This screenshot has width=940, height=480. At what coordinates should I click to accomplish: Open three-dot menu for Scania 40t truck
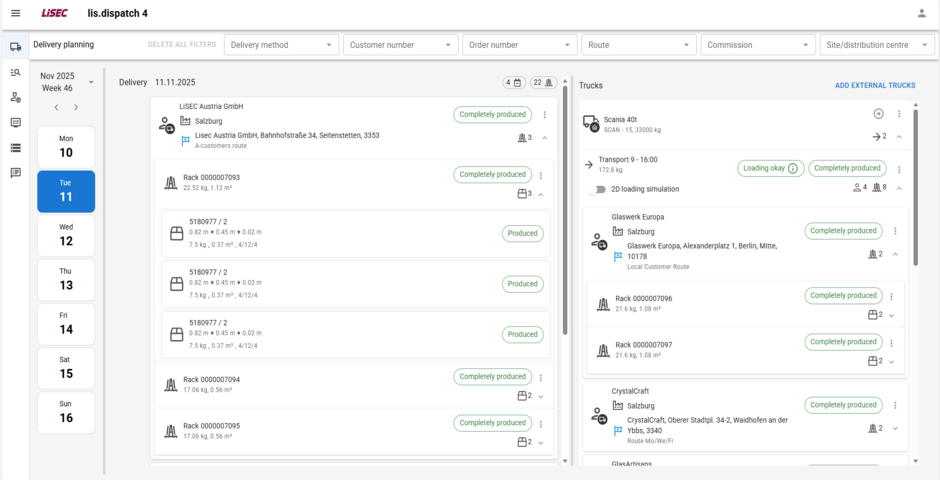coord(899,114)
